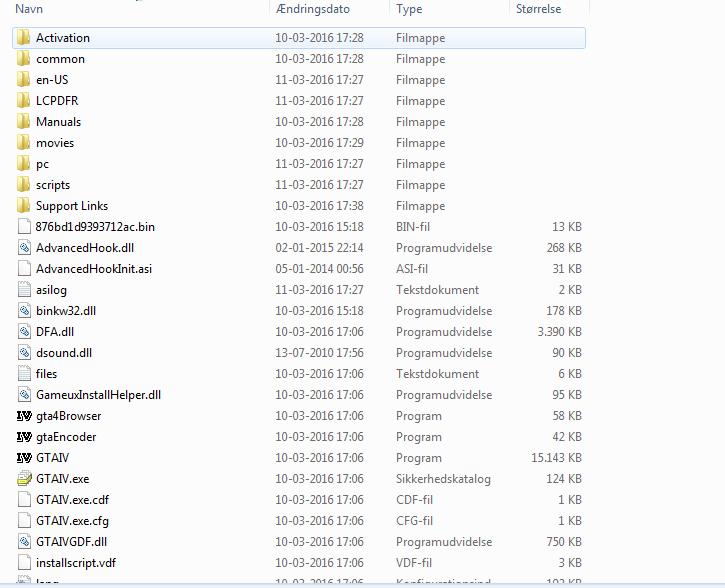This screenshot has height=588, width=725.
Task: Click date 05-01-2014 00:56
Action: click(x=319, y=269)
